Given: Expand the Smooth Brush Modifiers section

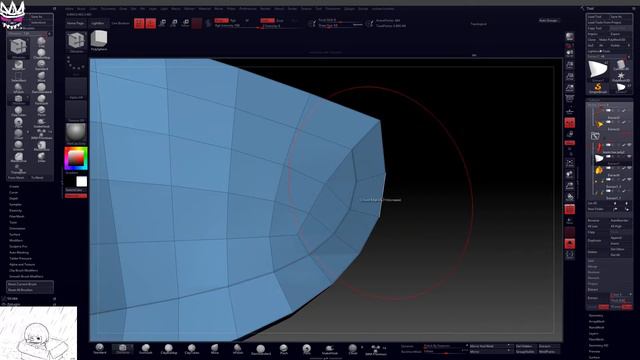Looking at the screenshot, I should click(26, 276).
